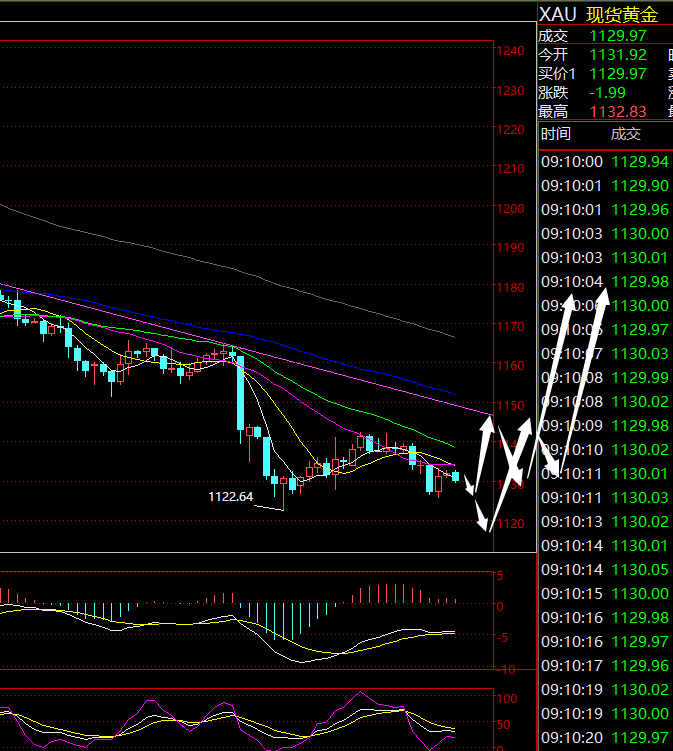Viewport: 673px width, 751px height.
Task: Select tick 09:10:13 priced 1130.02
Action: pyautogui.click(x=605, y=522)
